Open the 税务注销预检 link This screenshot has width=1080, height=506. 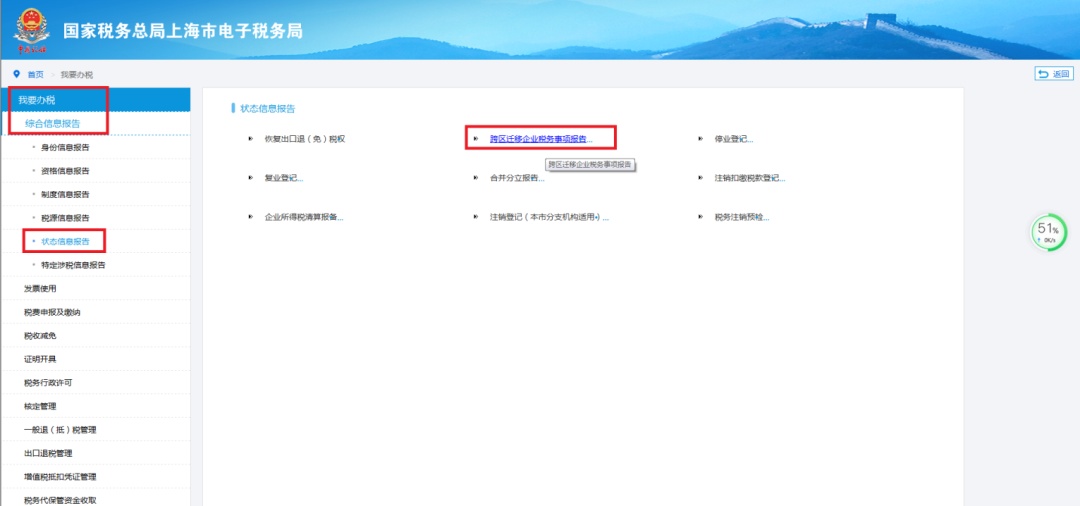point(741,217)
